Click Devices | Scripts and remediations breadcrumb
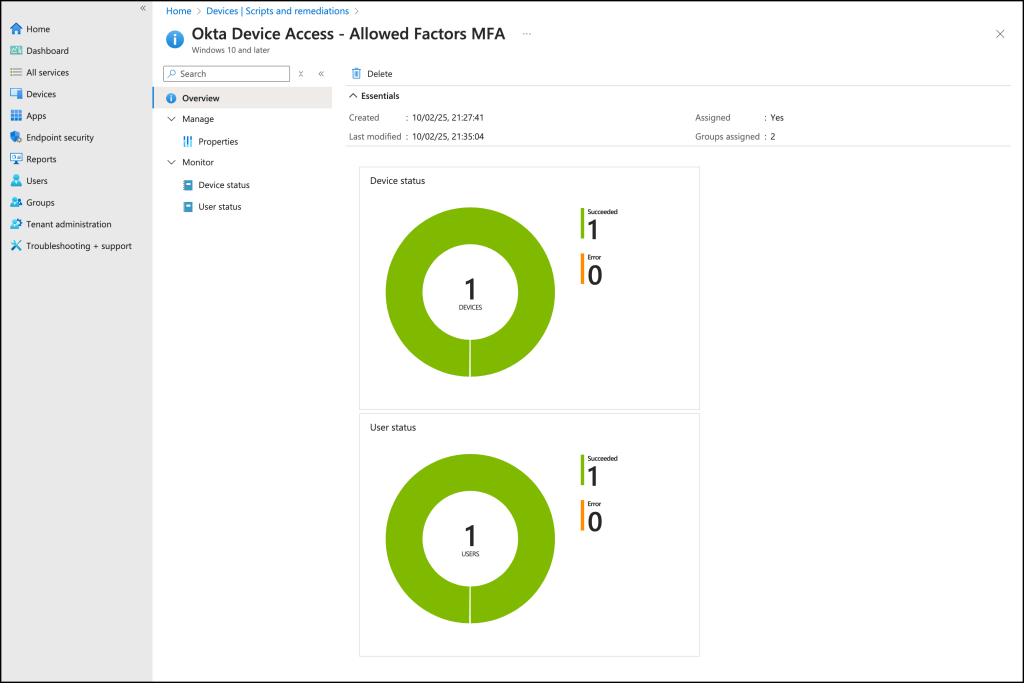1024x683 pixels. point(277,11)
